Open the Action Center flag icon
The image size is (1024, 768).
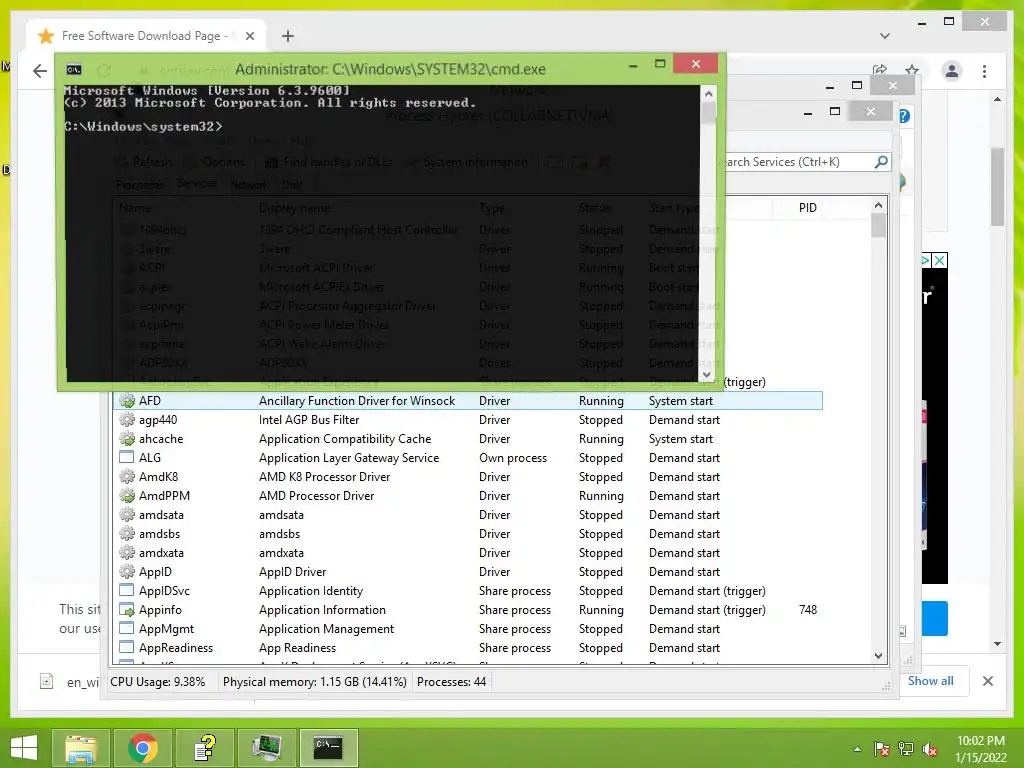(x=881, y=749)
